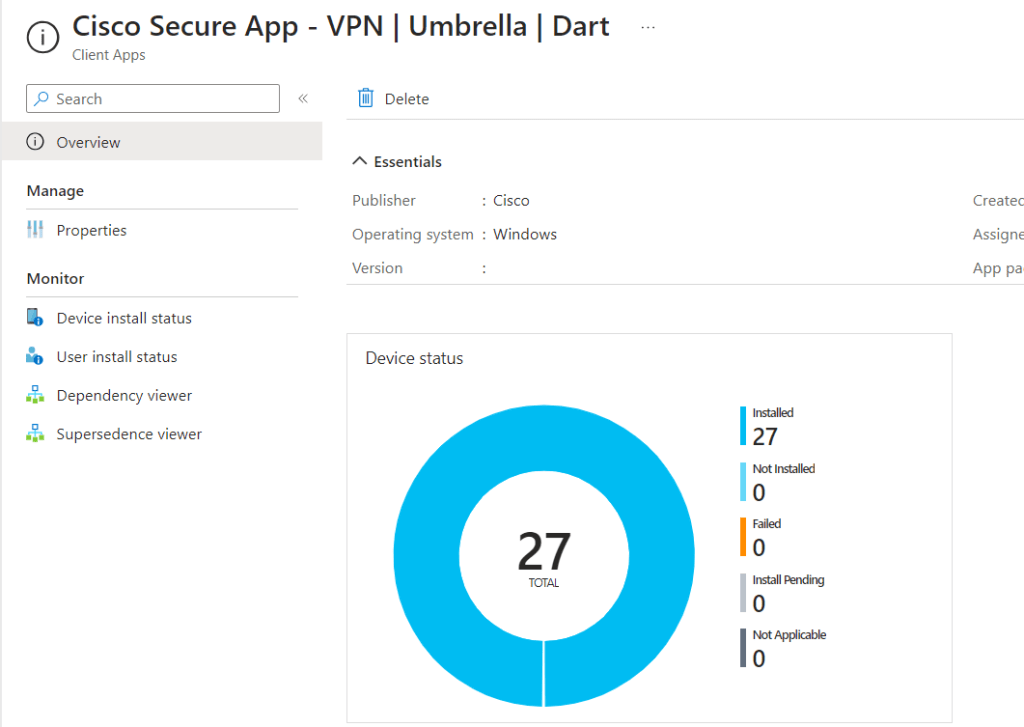The width and height of the screenshot is (1024, 727).
Task: Click the Installed blue legend swatch
Action: click(743, 426)
